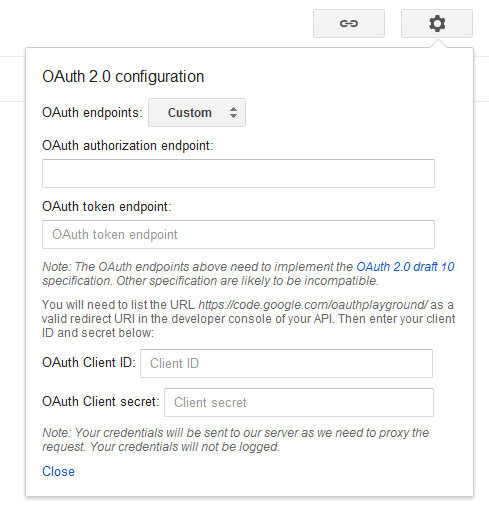Click the Client secret input box

pos(299,402)
